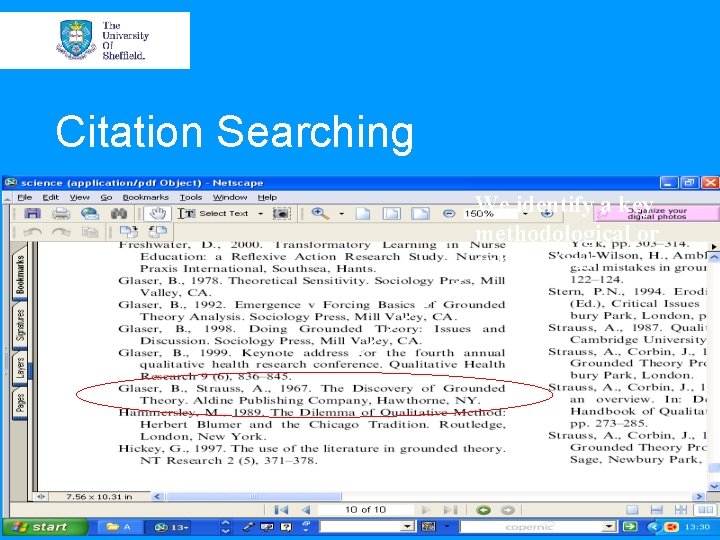This screenshot has height=540, width=720.
Task: Go to the previous page arrow
Action: [x=306, y=510]
